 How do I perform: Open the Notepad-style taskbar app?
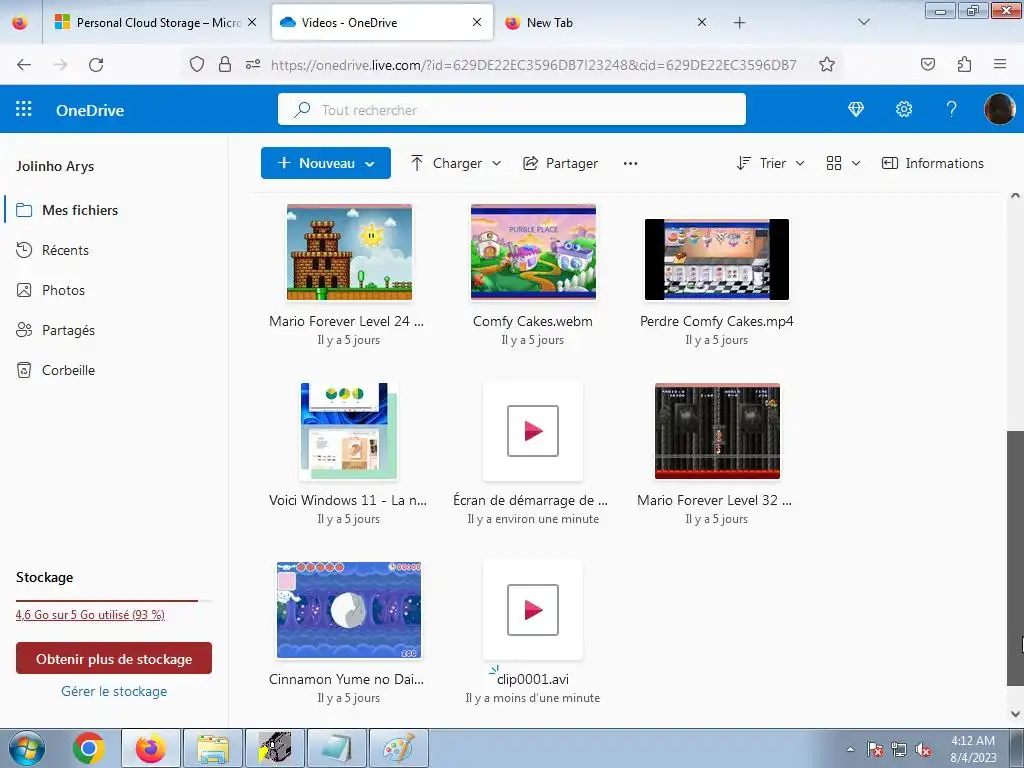click(x=337, y=748)
